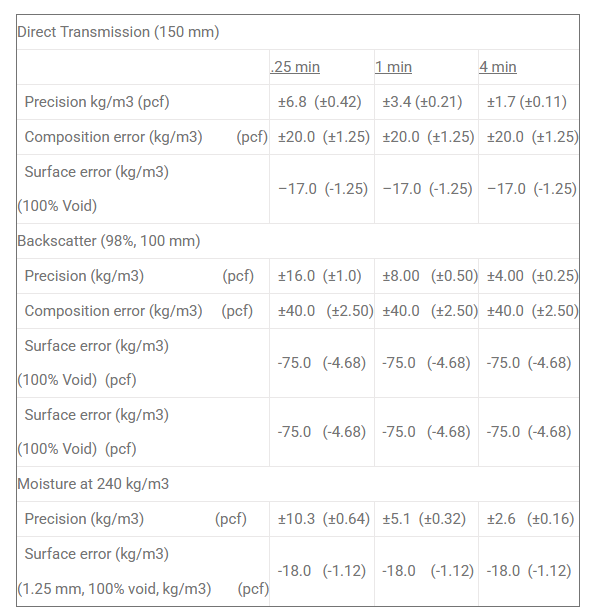The image size is (607, 608).
Task: Select the "Direct Transmission (150 mm)" section heading
Action: pos(118,32)
